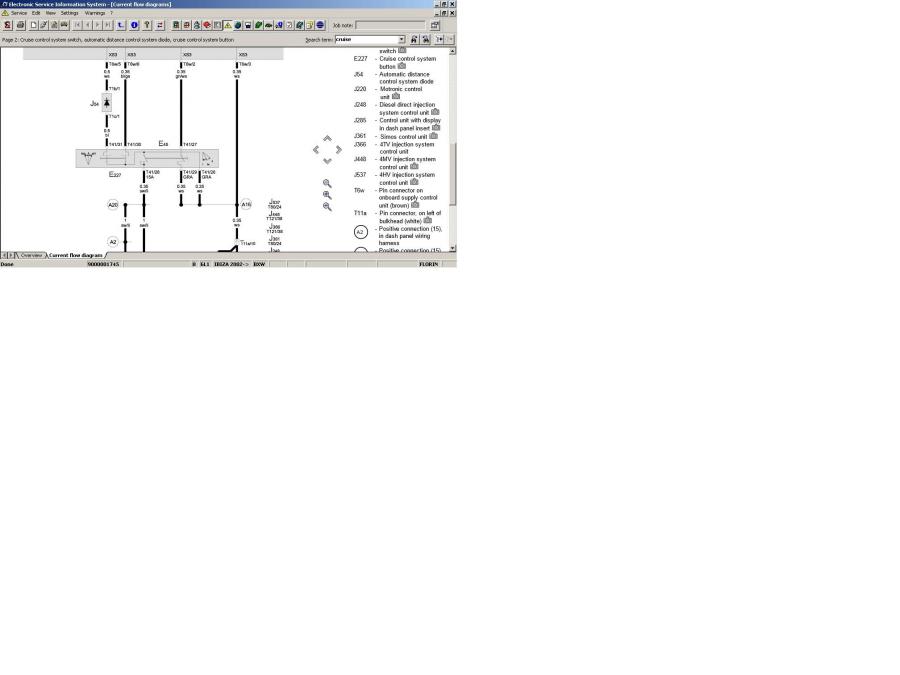Open the Warnings menu
This screenshot has height=675, width=900.
[94, 13]
